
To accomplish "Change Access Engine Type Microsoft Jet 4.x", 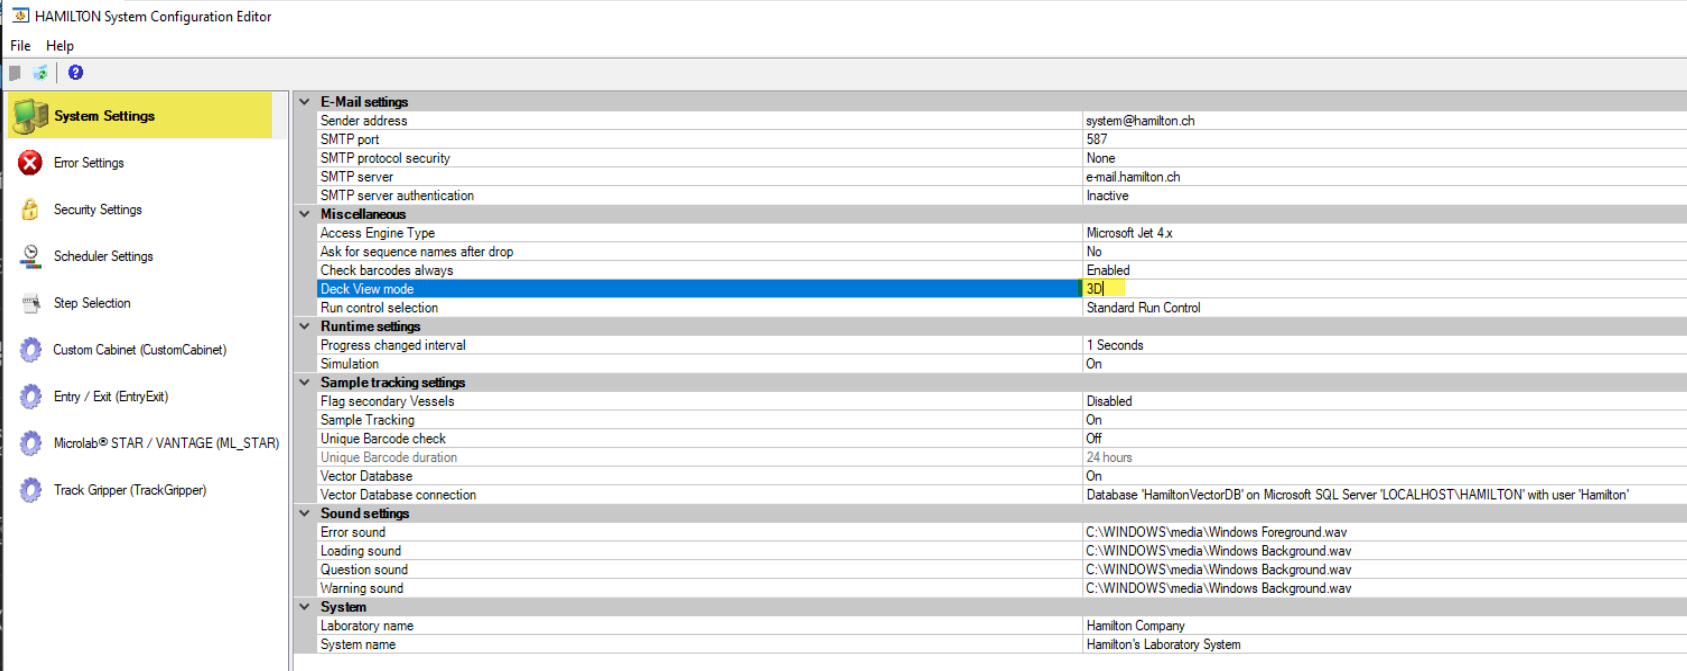I will click(x=1384, y=233).
